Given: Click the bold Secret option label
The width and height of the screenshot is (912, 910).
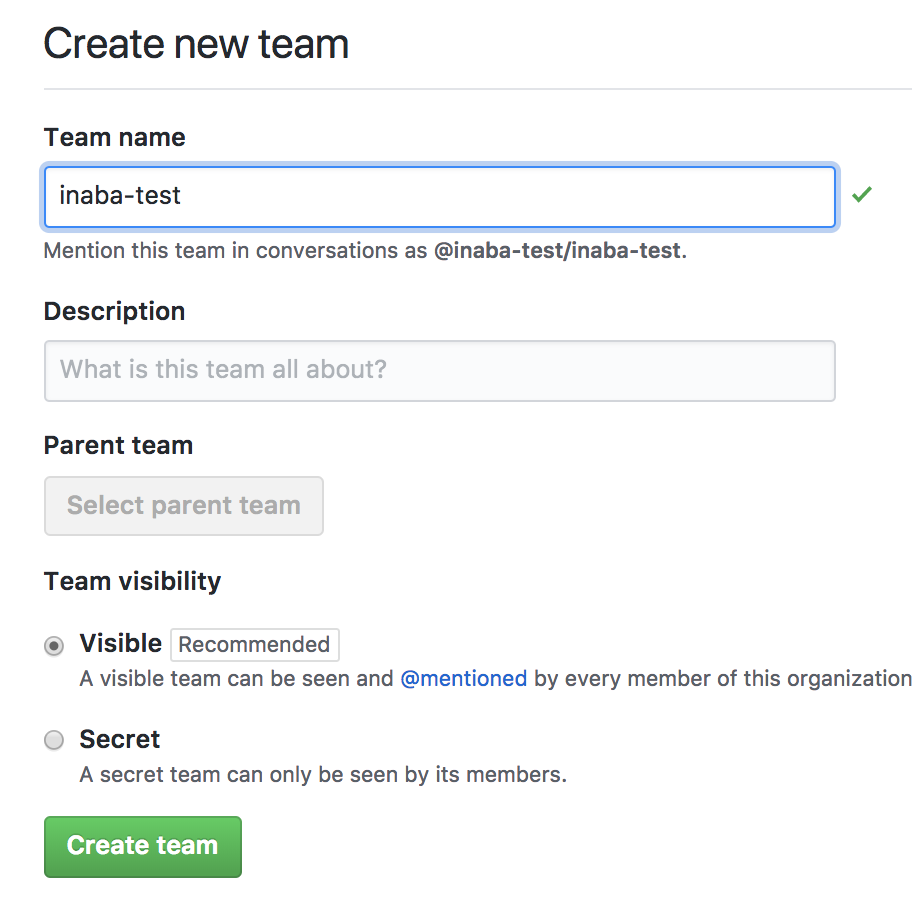Looking at the screenshot, I should coord(120,739).
